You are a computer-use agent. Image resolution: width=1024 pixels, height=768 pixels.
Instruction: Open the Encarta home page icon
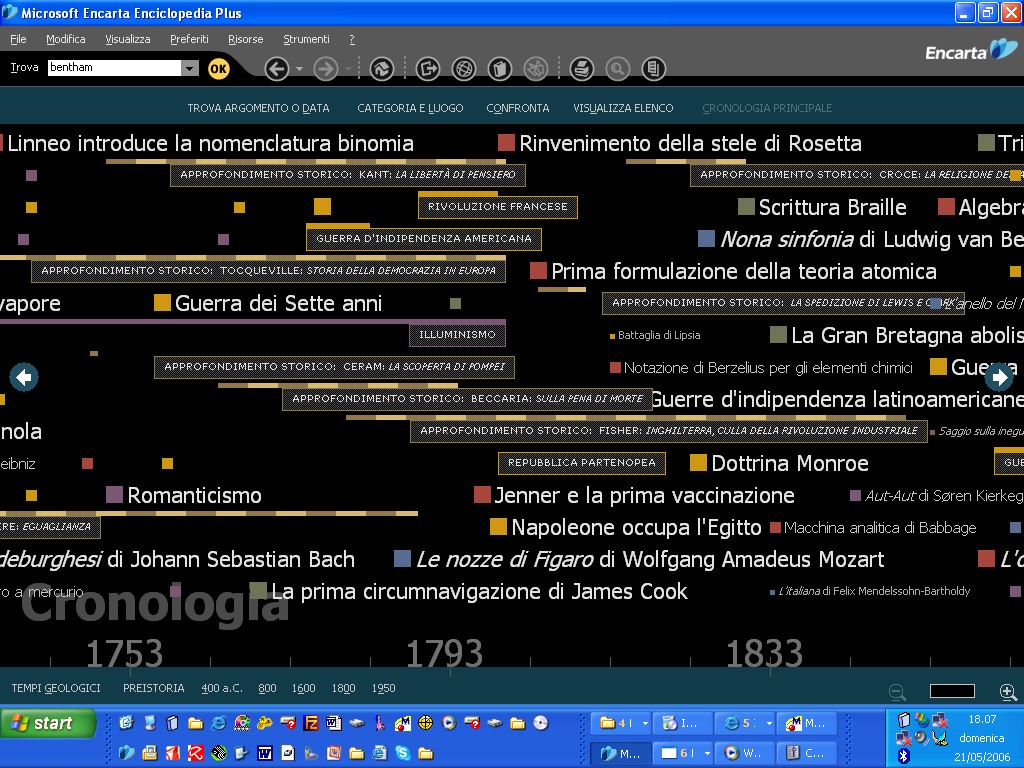coord(382,69)
